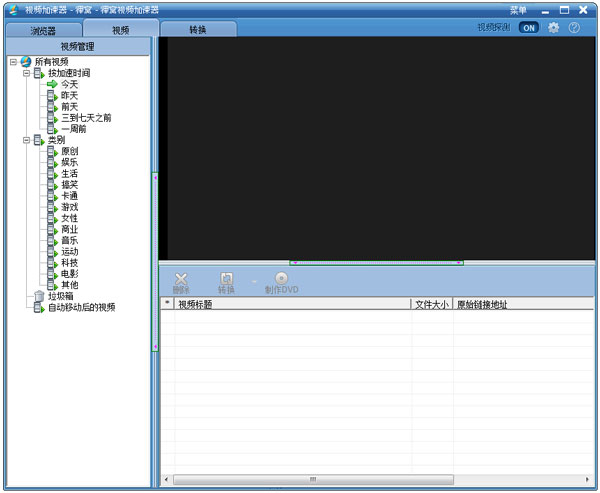Collapse the 所有视频 tree node
600x493 pixels.
pos(13,62)
